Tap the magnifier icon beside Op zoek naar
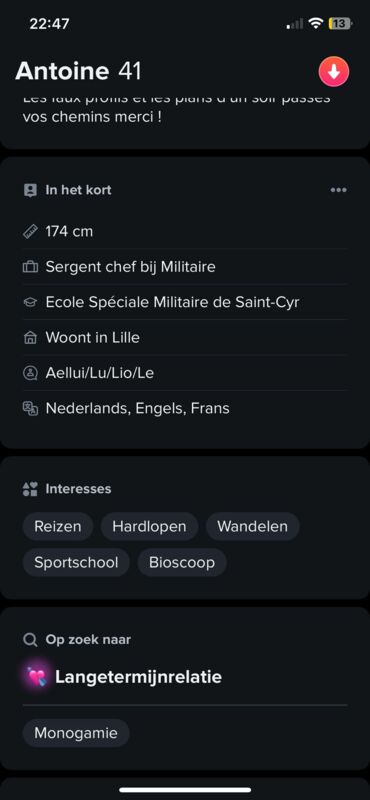 (30, 639)
